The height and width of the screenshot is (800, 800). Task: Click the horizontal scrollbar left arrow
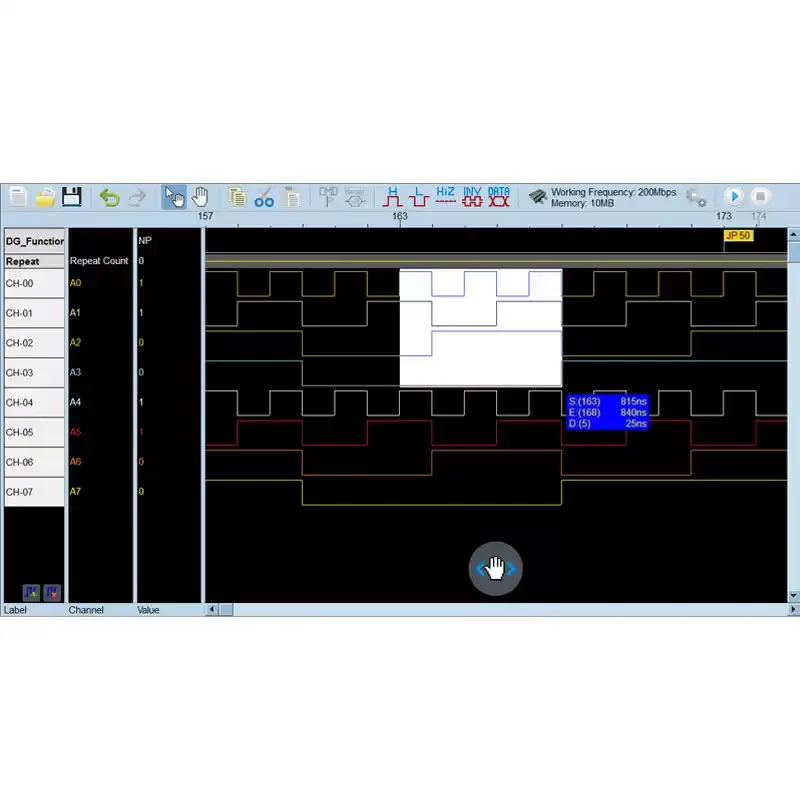pos(211,610)
